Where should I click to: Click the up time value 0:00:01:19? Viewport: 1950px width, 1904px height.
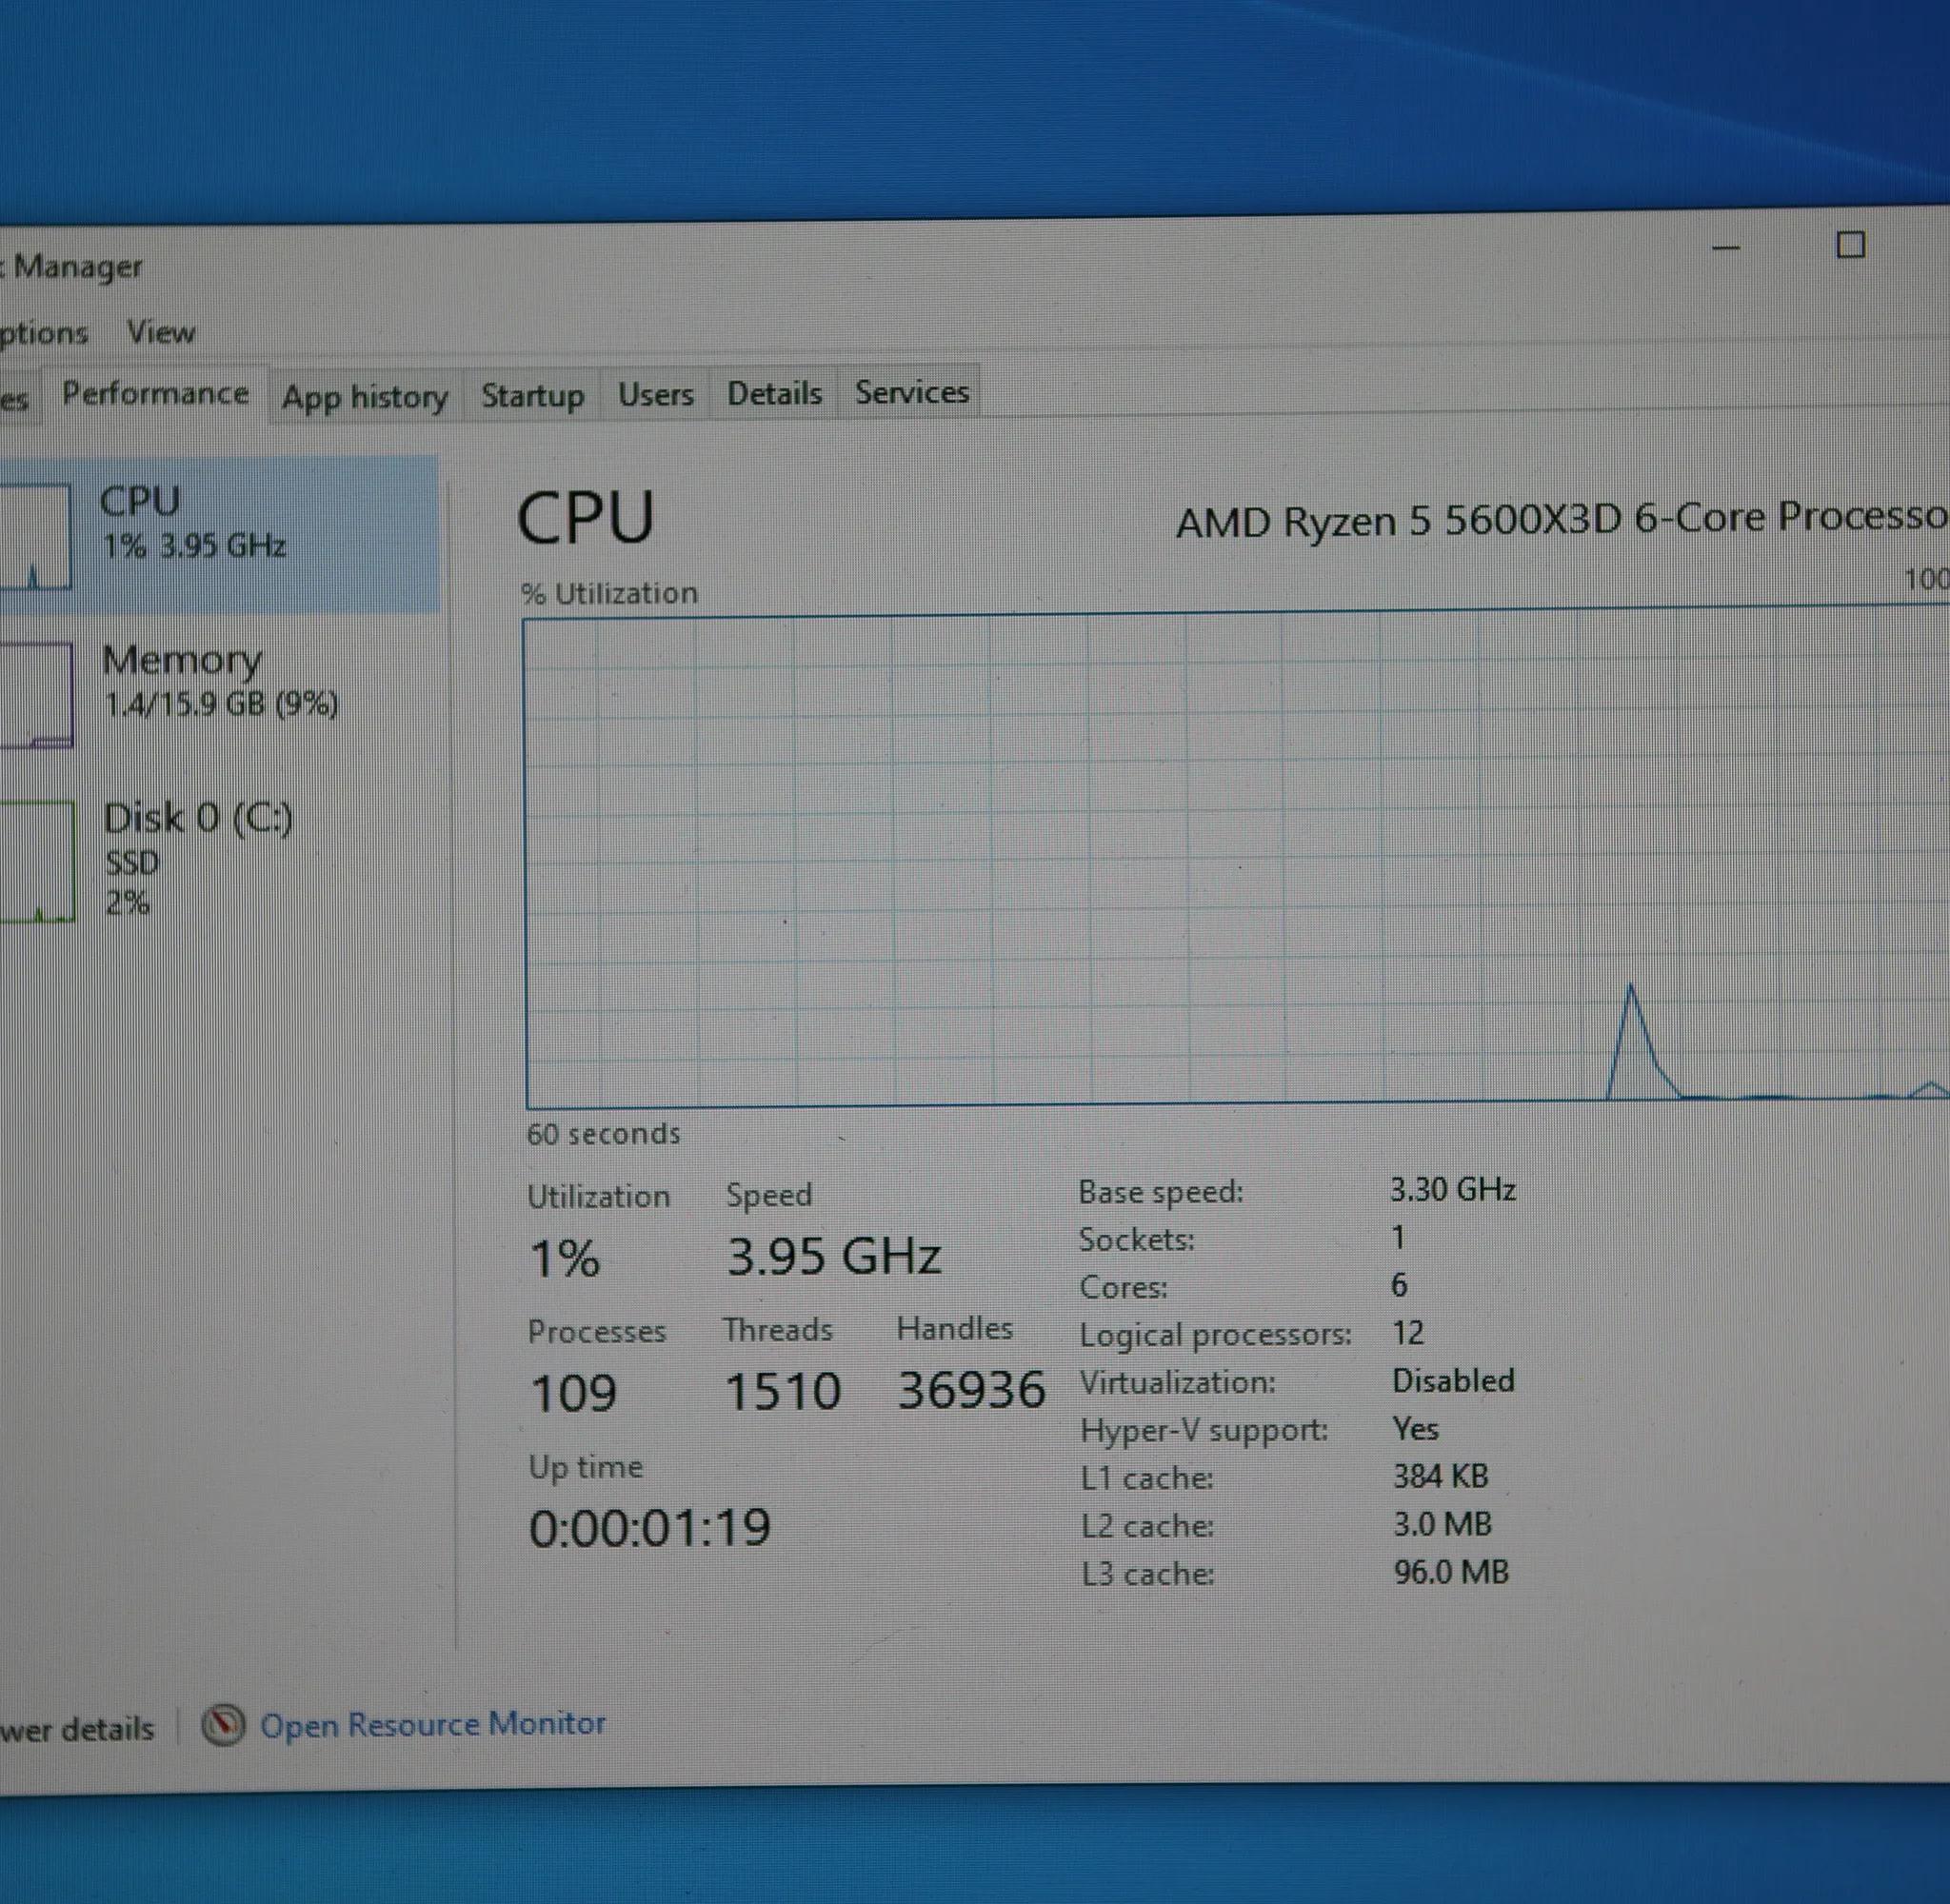(x=650, y=1528)
